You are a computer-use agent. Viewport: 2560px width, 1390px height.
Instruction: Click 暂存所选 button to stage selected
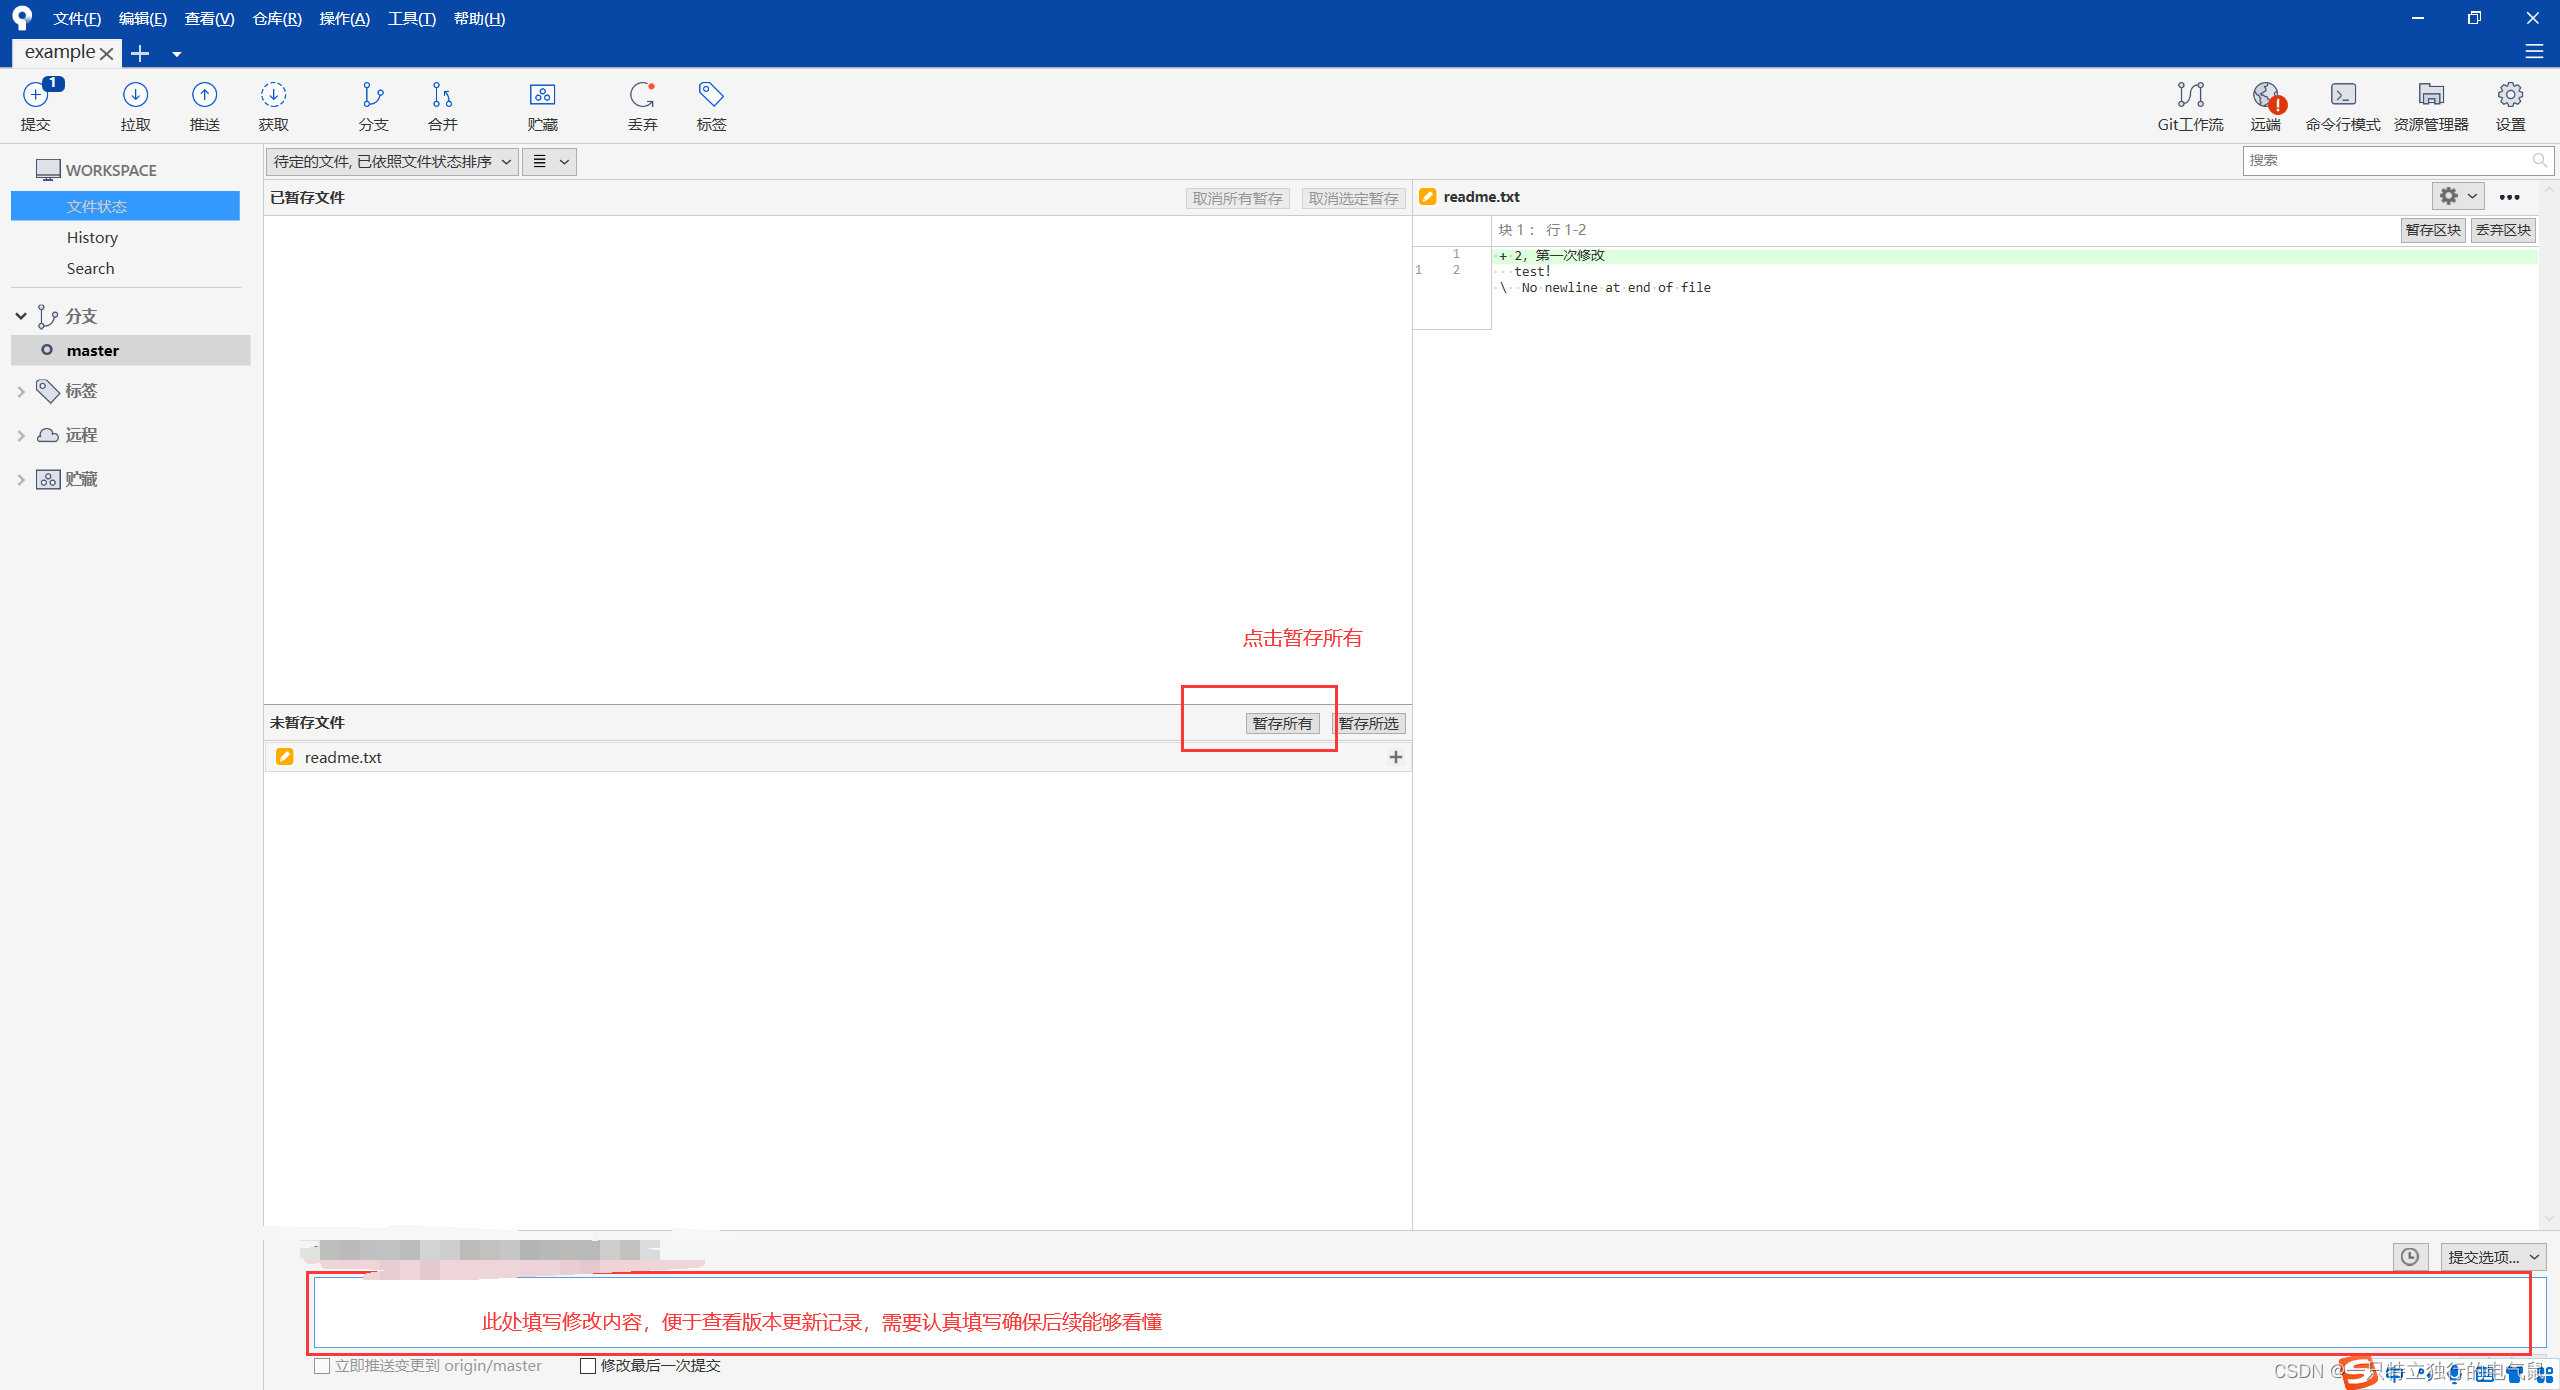(x=1371, y=721)
